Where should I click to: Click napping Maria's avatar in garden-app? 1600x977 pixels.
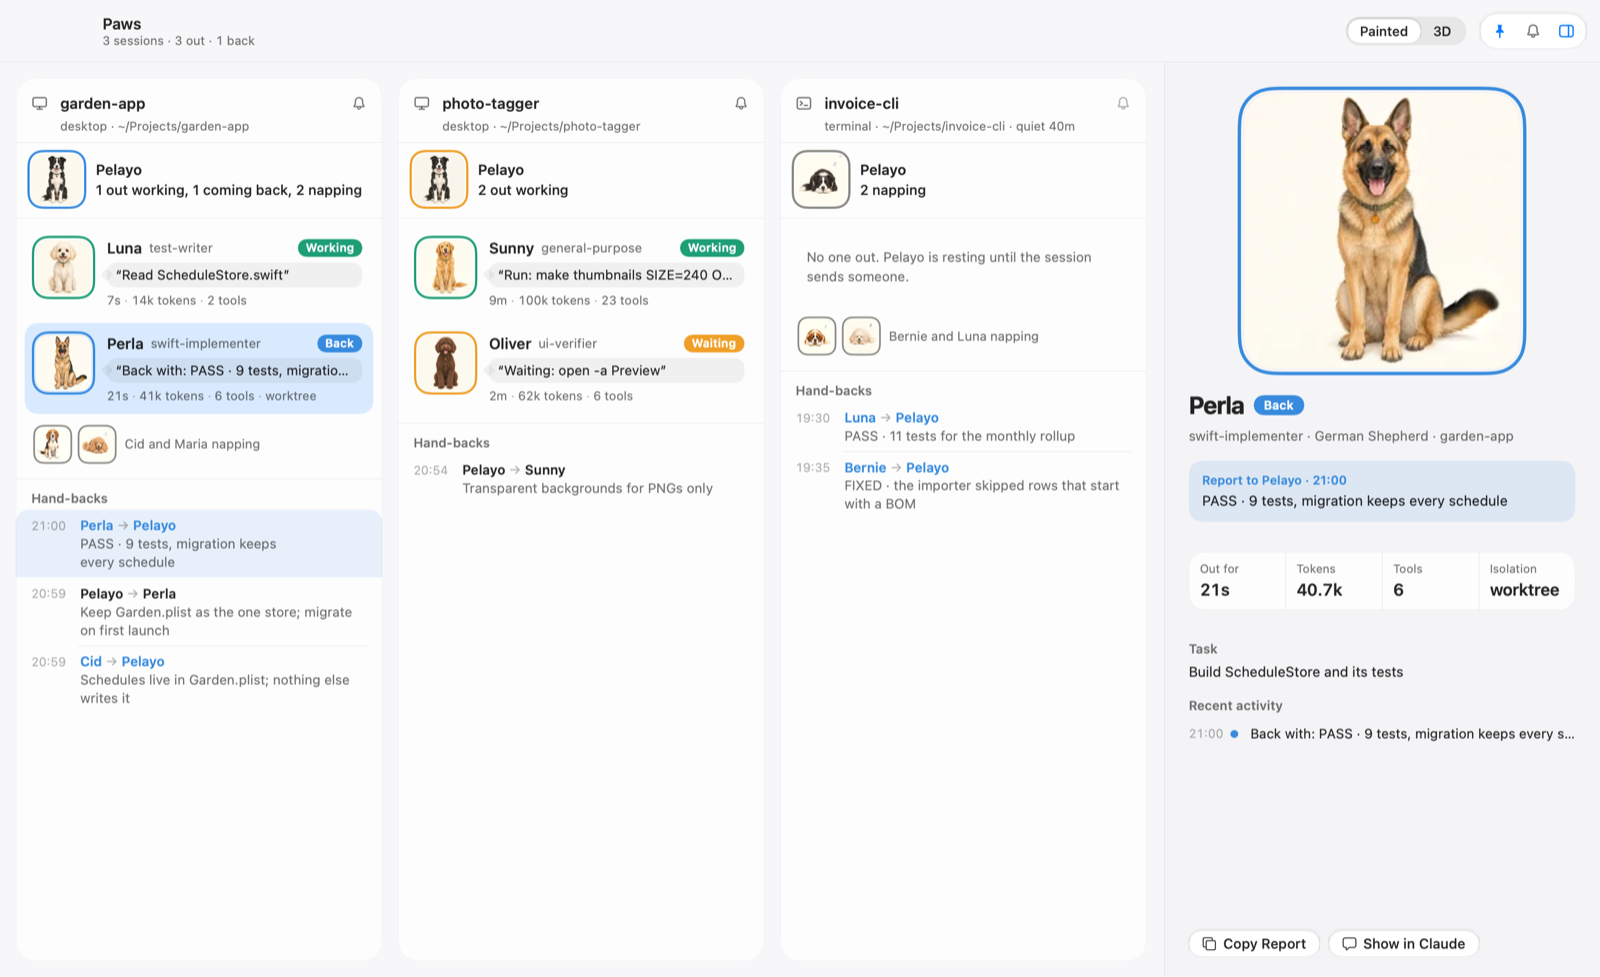(x=97, y=444)
